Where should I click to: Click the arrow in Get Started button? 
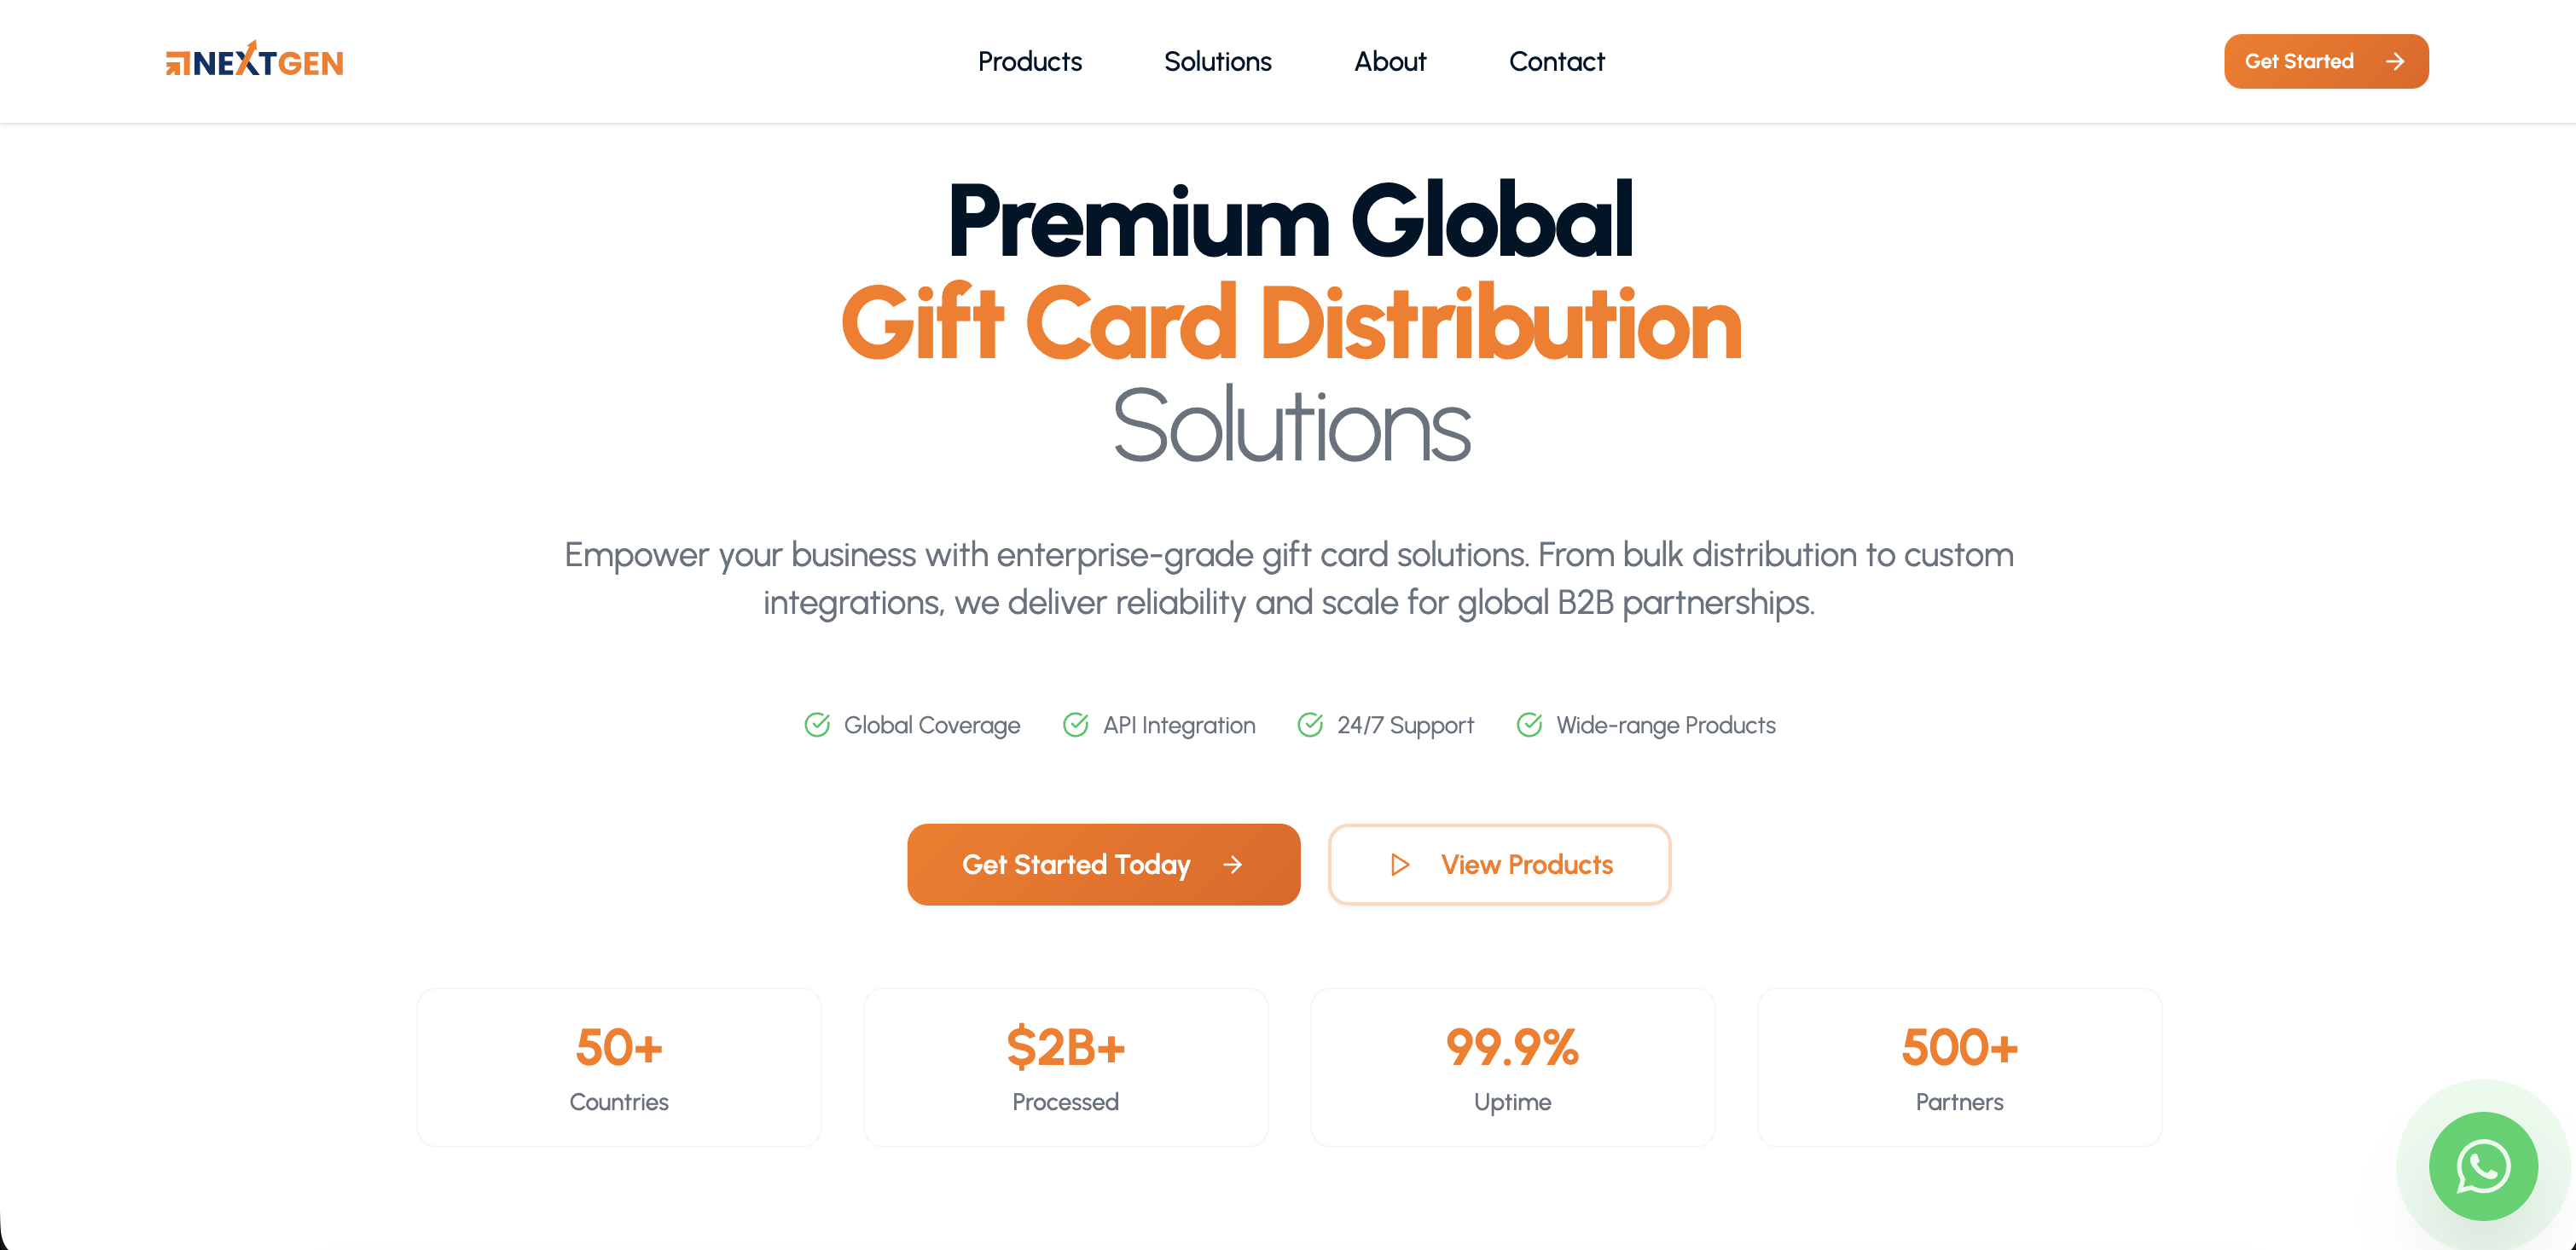click(x=2394, y=62)
